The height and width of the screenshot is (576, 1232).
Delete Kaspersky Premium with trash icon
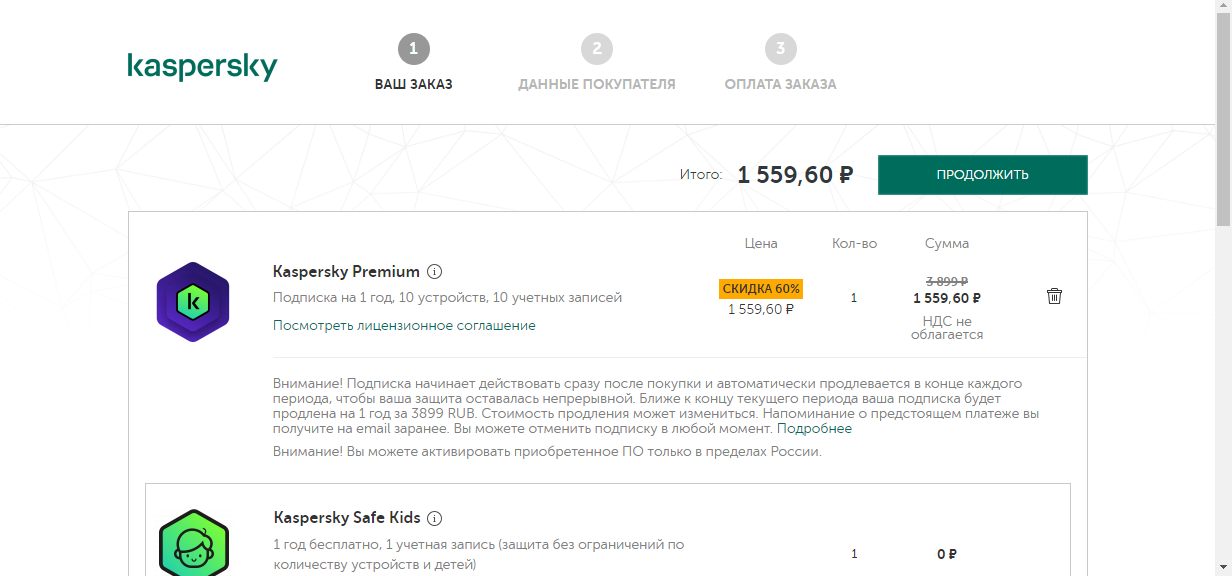(x=1054, y=296)
